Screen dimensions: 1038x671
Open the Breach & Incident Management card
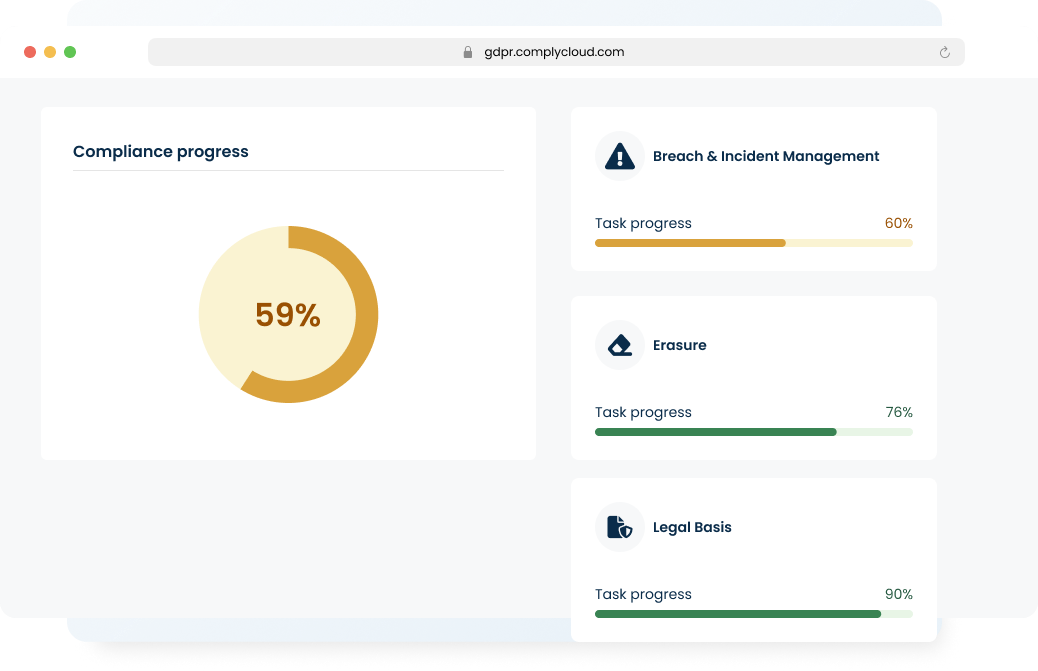[753, 188]
